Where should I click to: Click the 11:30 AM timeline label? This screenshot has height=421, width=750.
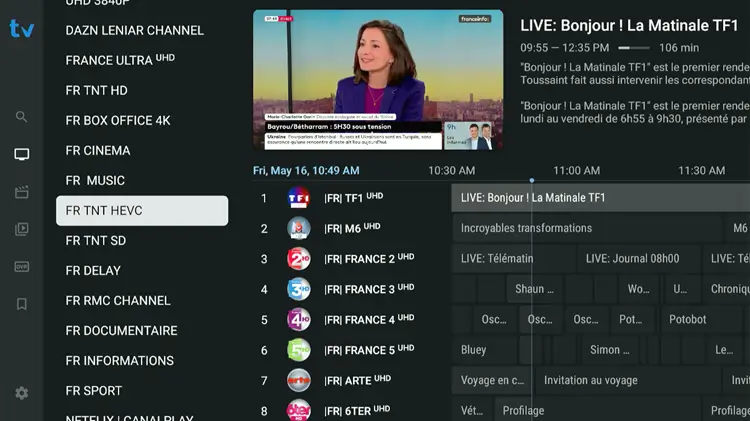[x=701, y=170]
